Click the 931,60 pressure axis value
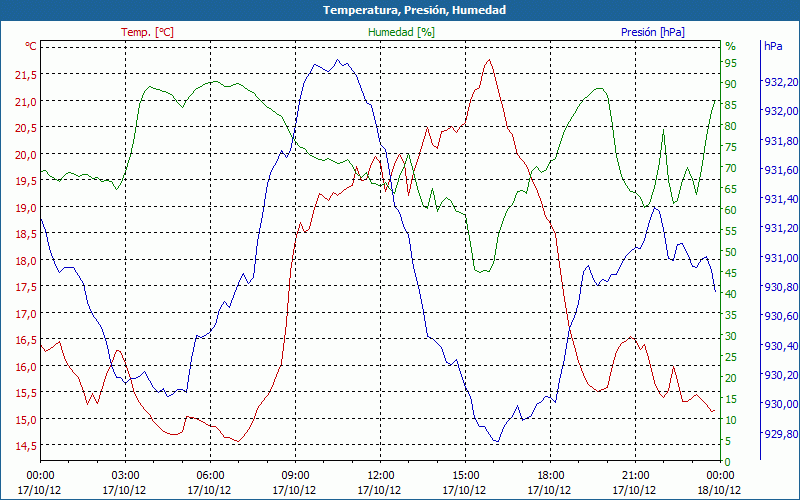This screenshot has width=800, height=500. coord(781,170)
